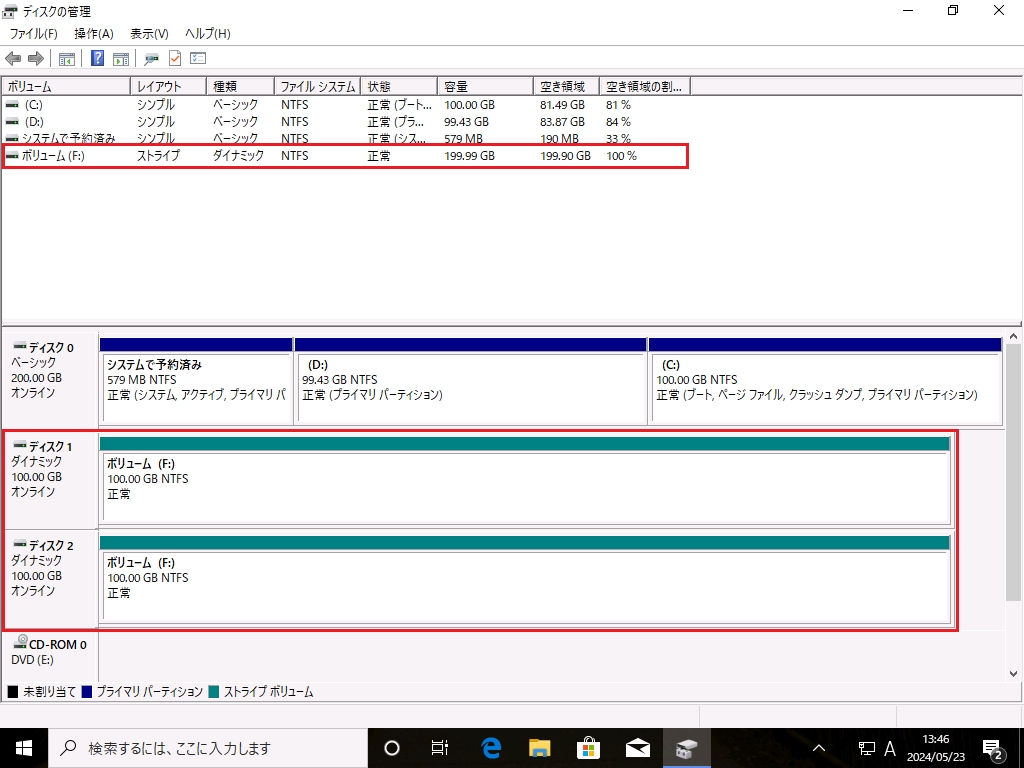Click the 81.49 GB free space cell
1024x768 pixels.
click(562, 104)
